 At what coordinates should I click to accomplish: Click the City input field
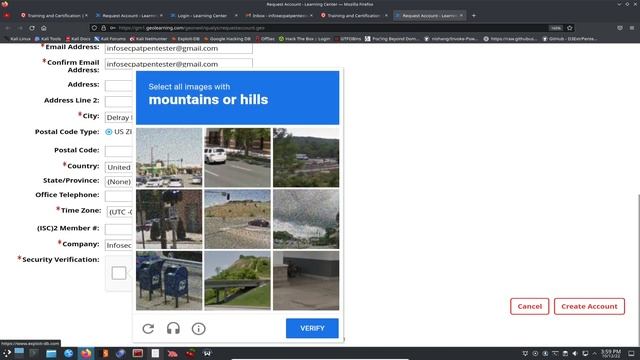pyautogui.click(x=119, y=118)
